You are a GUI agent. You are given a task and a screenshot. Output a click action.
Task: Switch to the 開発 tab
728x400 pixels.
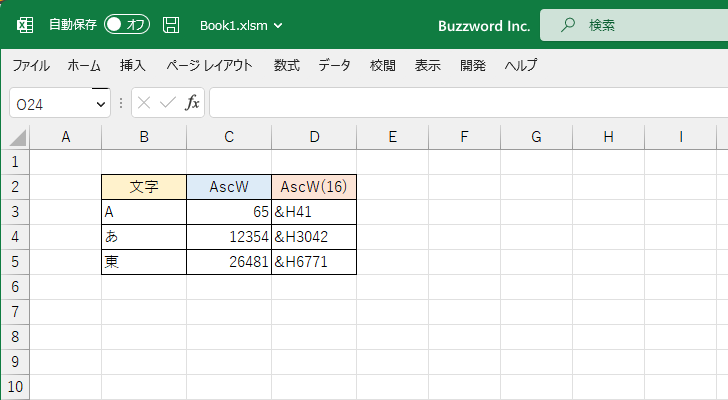[x=473, y=65]
